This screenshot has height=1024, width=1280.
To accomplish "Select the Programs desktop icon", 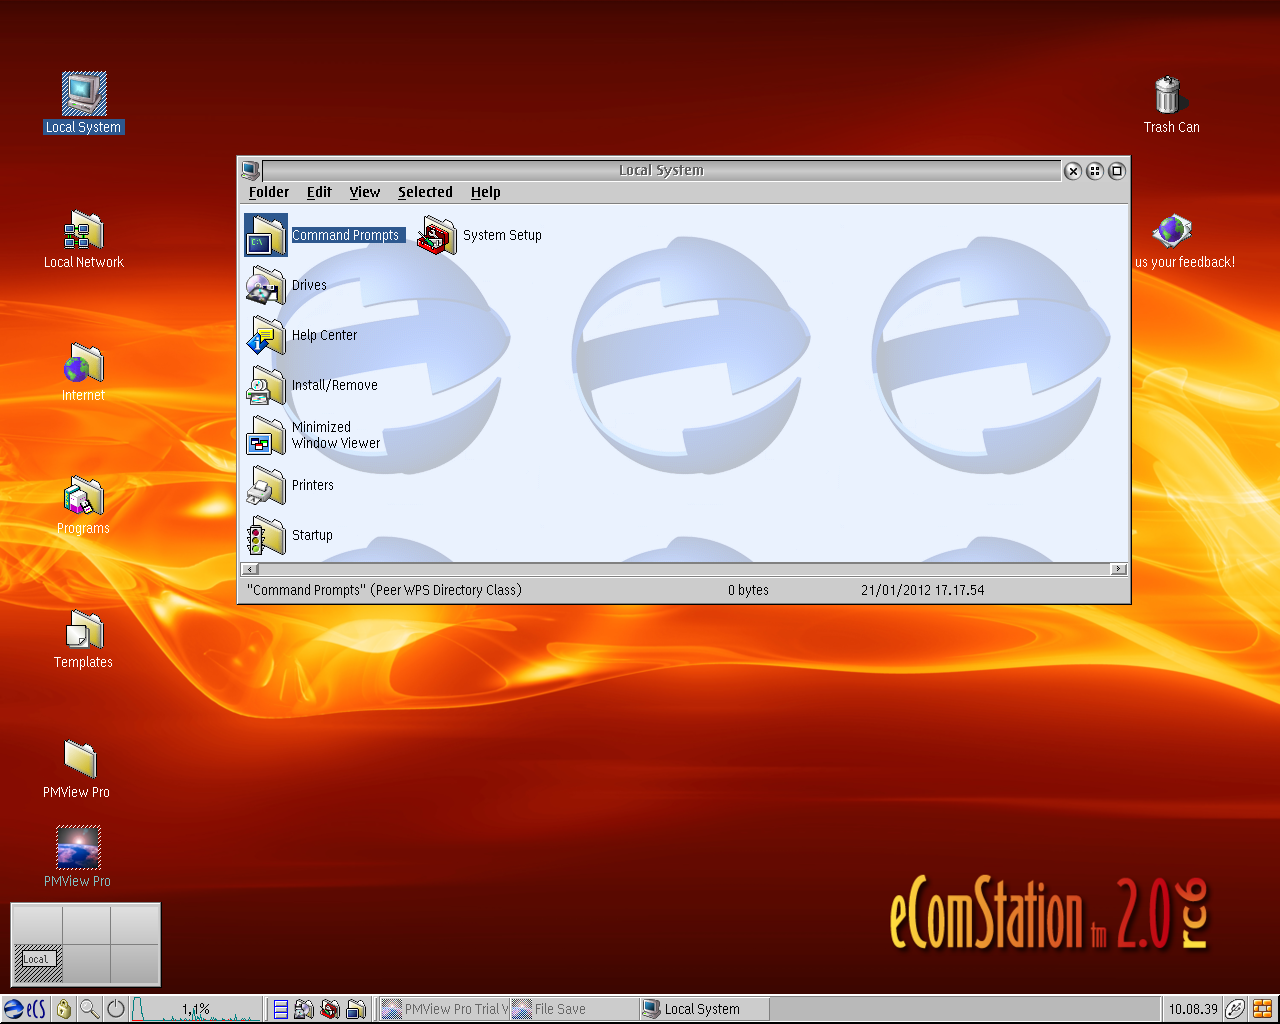I will (84, 497).
